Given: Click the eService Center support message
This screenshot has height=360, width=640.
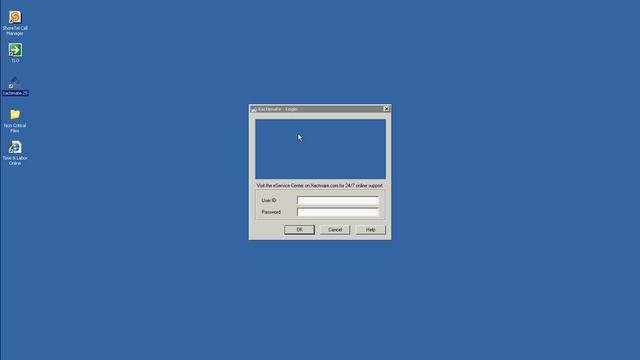Looking at the screenshot, I should [320, 186].
